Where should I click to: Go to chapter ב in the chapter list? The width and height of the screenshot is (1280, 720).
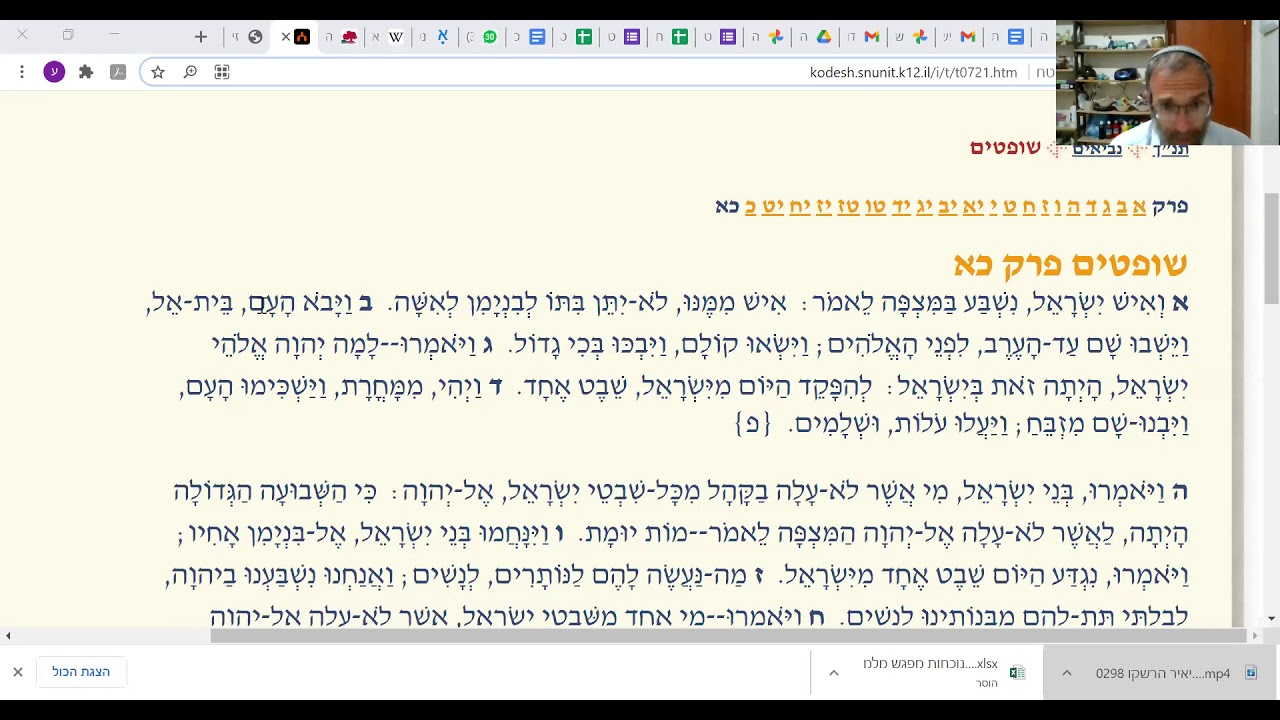pos(1122,206)
